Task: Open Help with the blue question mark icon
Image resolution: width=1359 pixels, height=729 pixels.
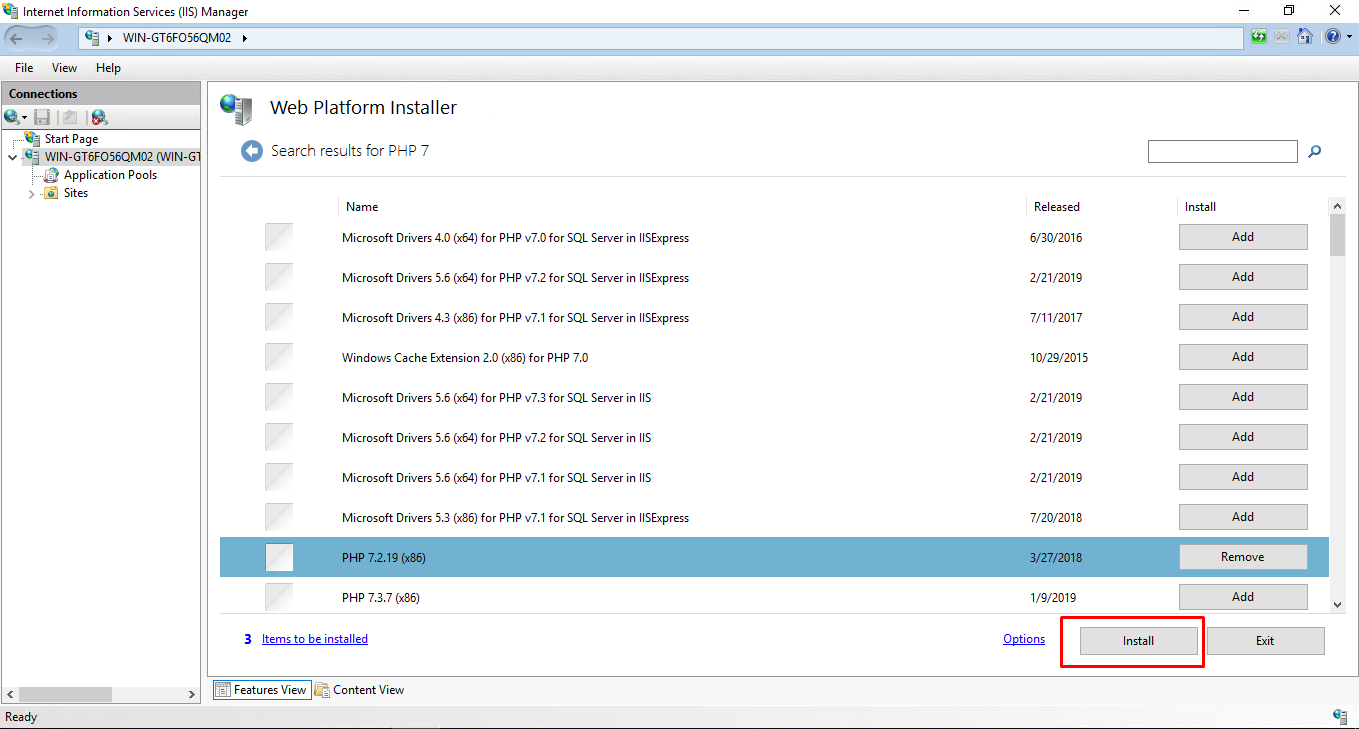Action: pos(1332,37)
